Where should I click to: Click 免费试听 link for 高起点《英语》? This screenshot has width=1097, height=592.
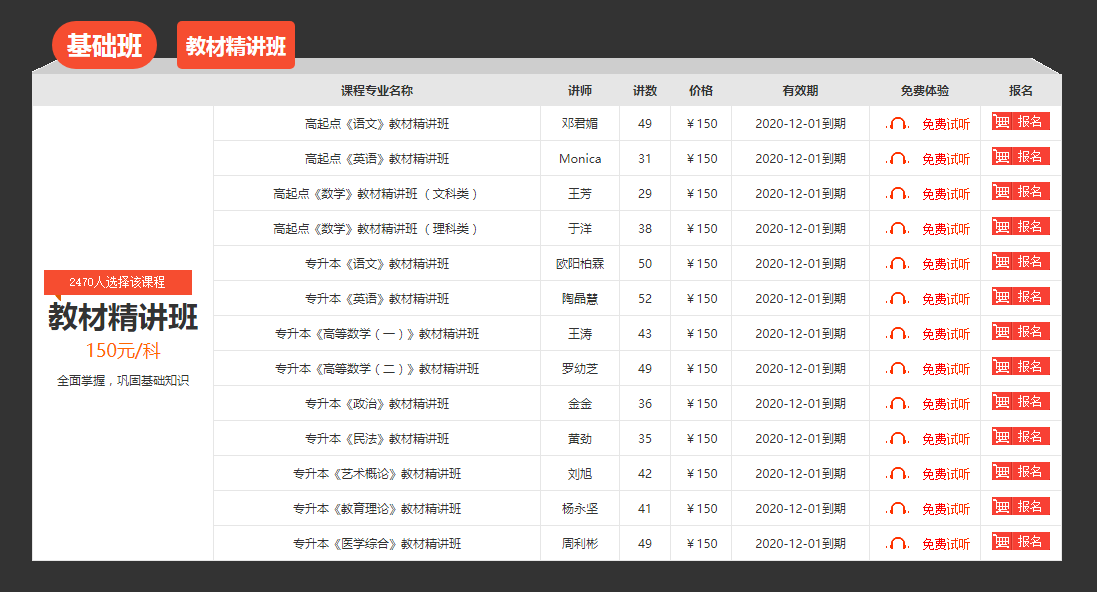click(946, 159)
